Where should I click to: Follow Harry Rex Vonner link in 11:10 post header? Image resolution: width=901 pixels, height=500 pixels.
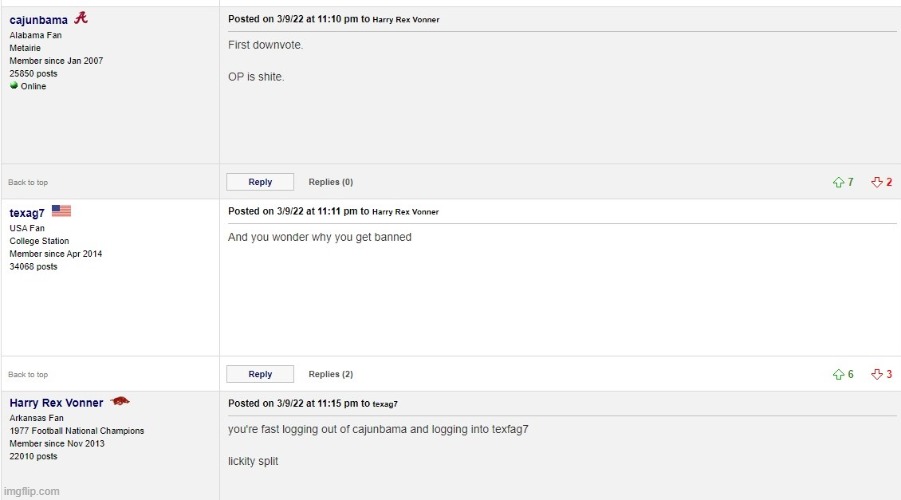pyautogui.click(x=406, y=20)
